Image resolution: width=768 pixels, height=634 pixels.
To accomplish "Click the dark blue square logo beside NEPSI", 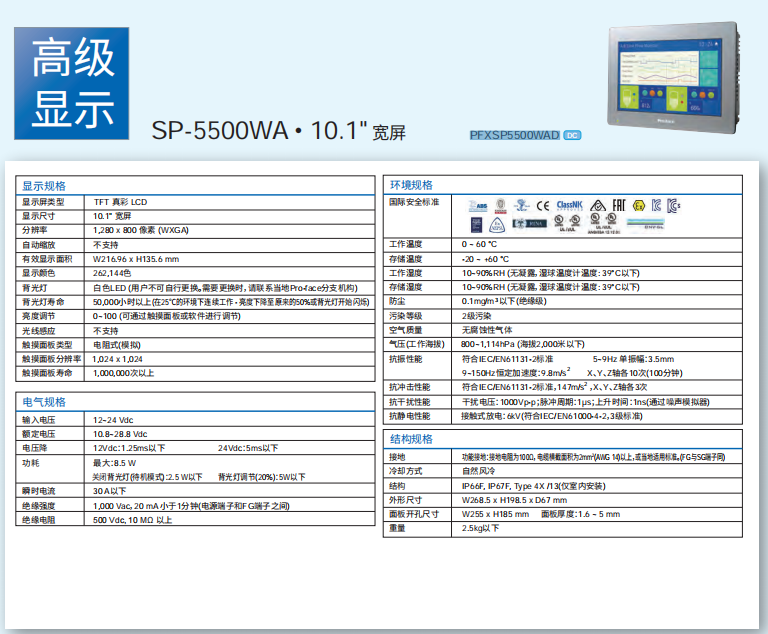I will [477, 225].
